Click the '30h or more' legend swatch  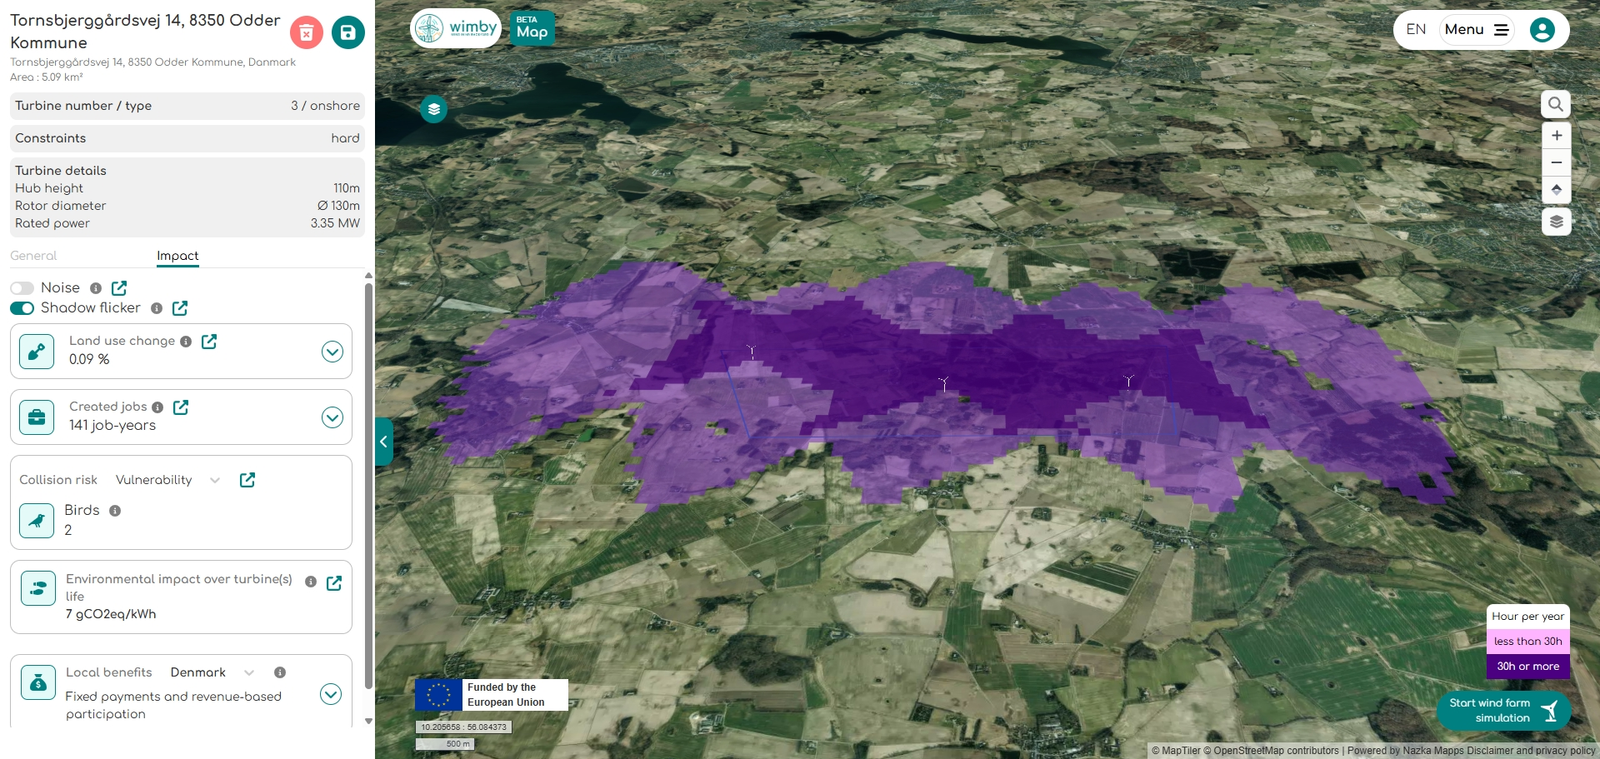(x=1528, y=666)
